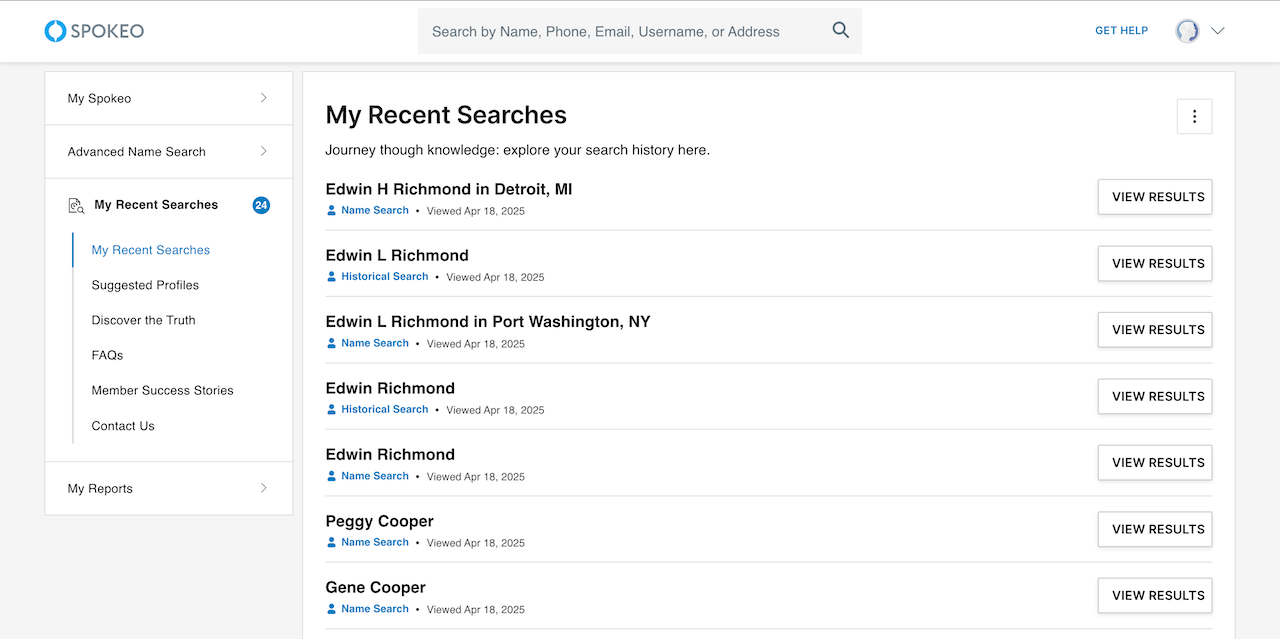This screenshot has height=639, width=1280.
Task: Click the person icon next to Edwin H Richmond's Name Search
Action: click(330, 210)
